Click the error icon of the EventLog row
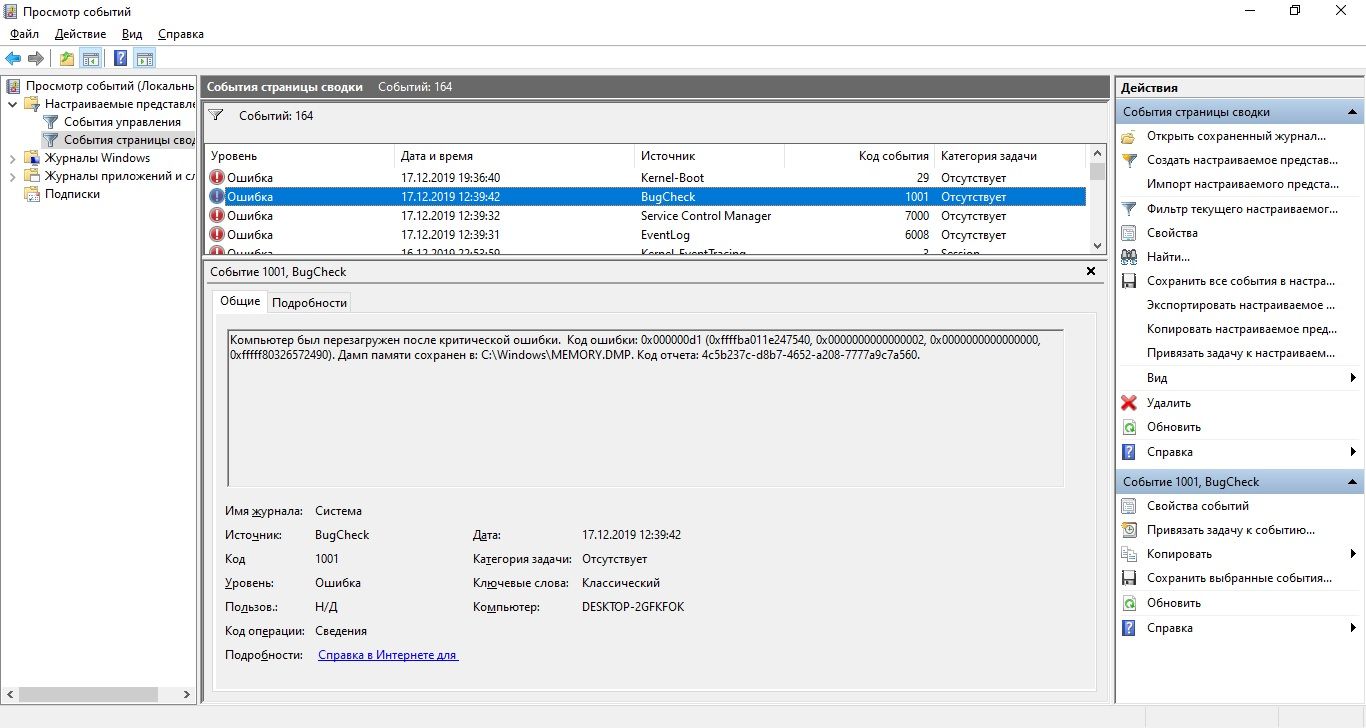 click(217, 235)
